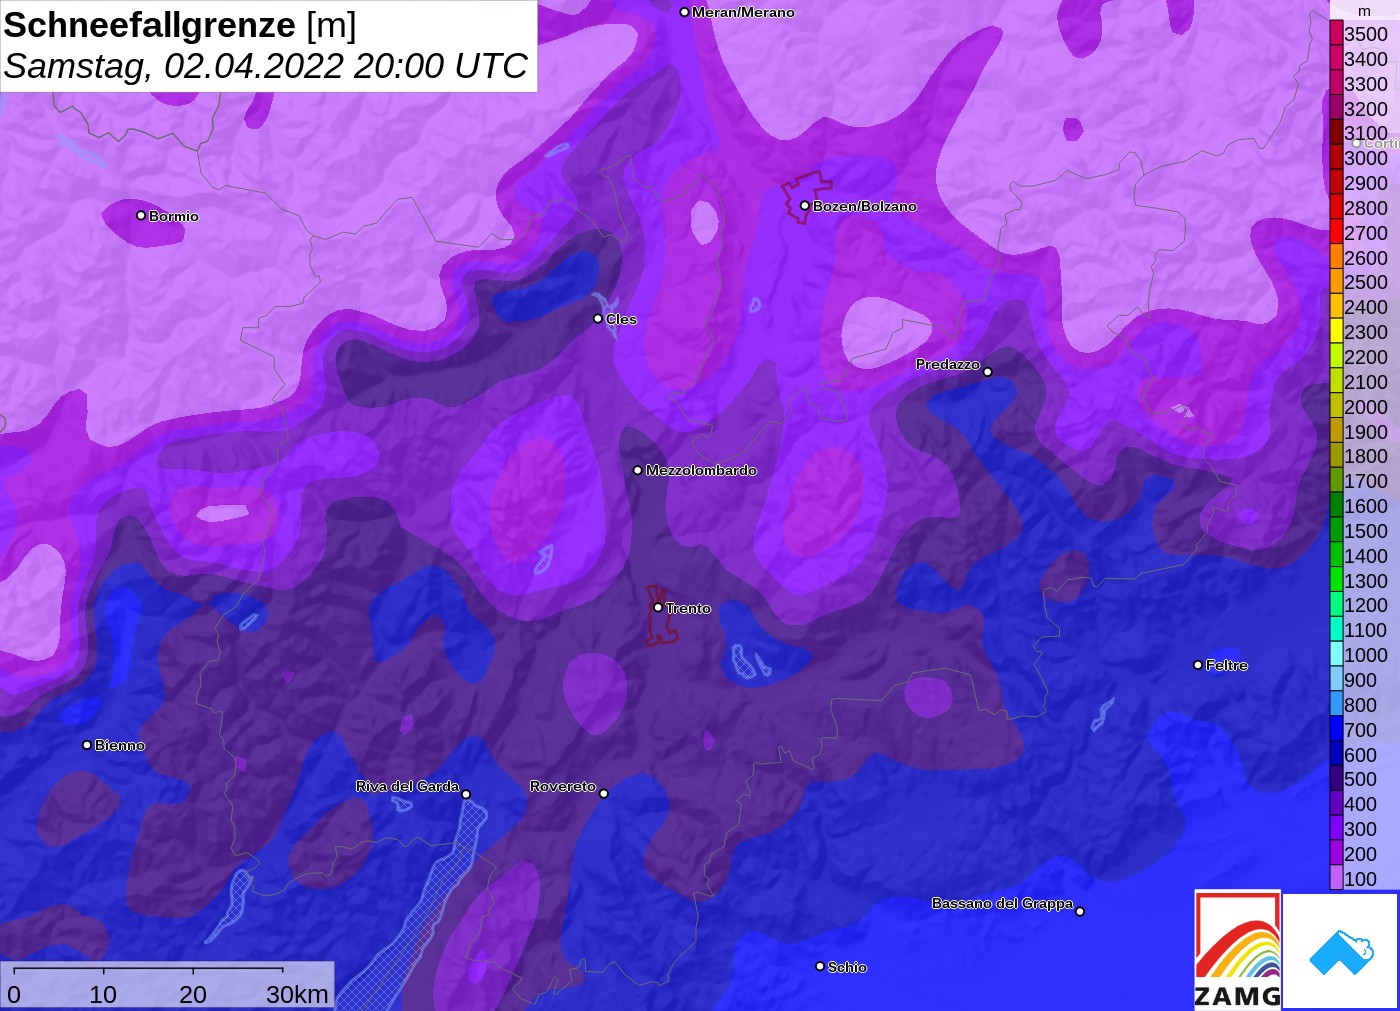Click the 2700 m red legend swatch
1400x1011 pixels.
point(1336,232)
